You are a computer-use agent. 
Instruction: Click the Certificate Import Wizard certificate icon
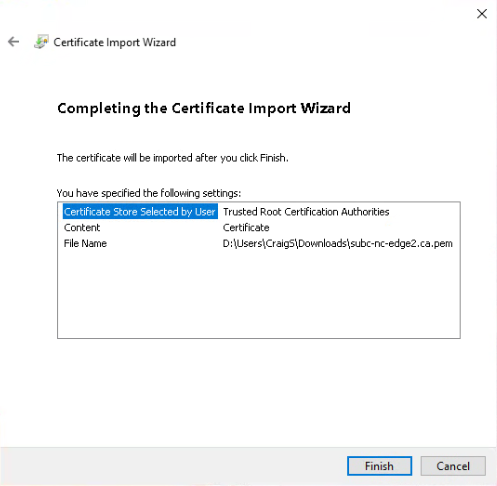[41, 42]
